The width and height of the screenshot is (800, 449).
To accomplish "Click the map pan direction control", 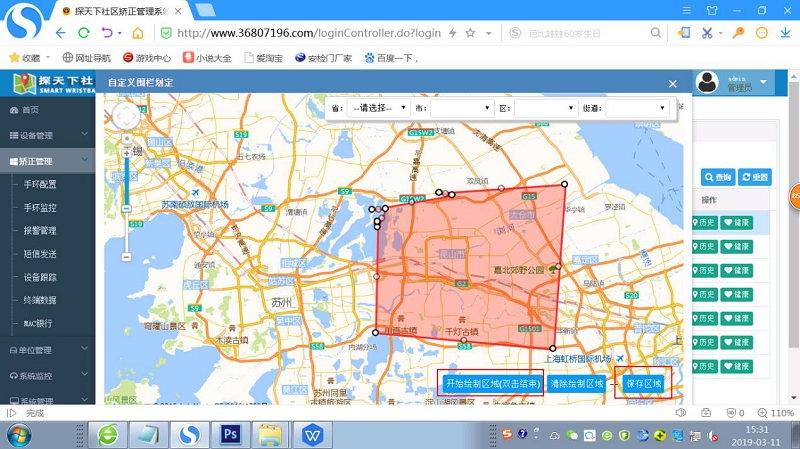I will (127, 116).
